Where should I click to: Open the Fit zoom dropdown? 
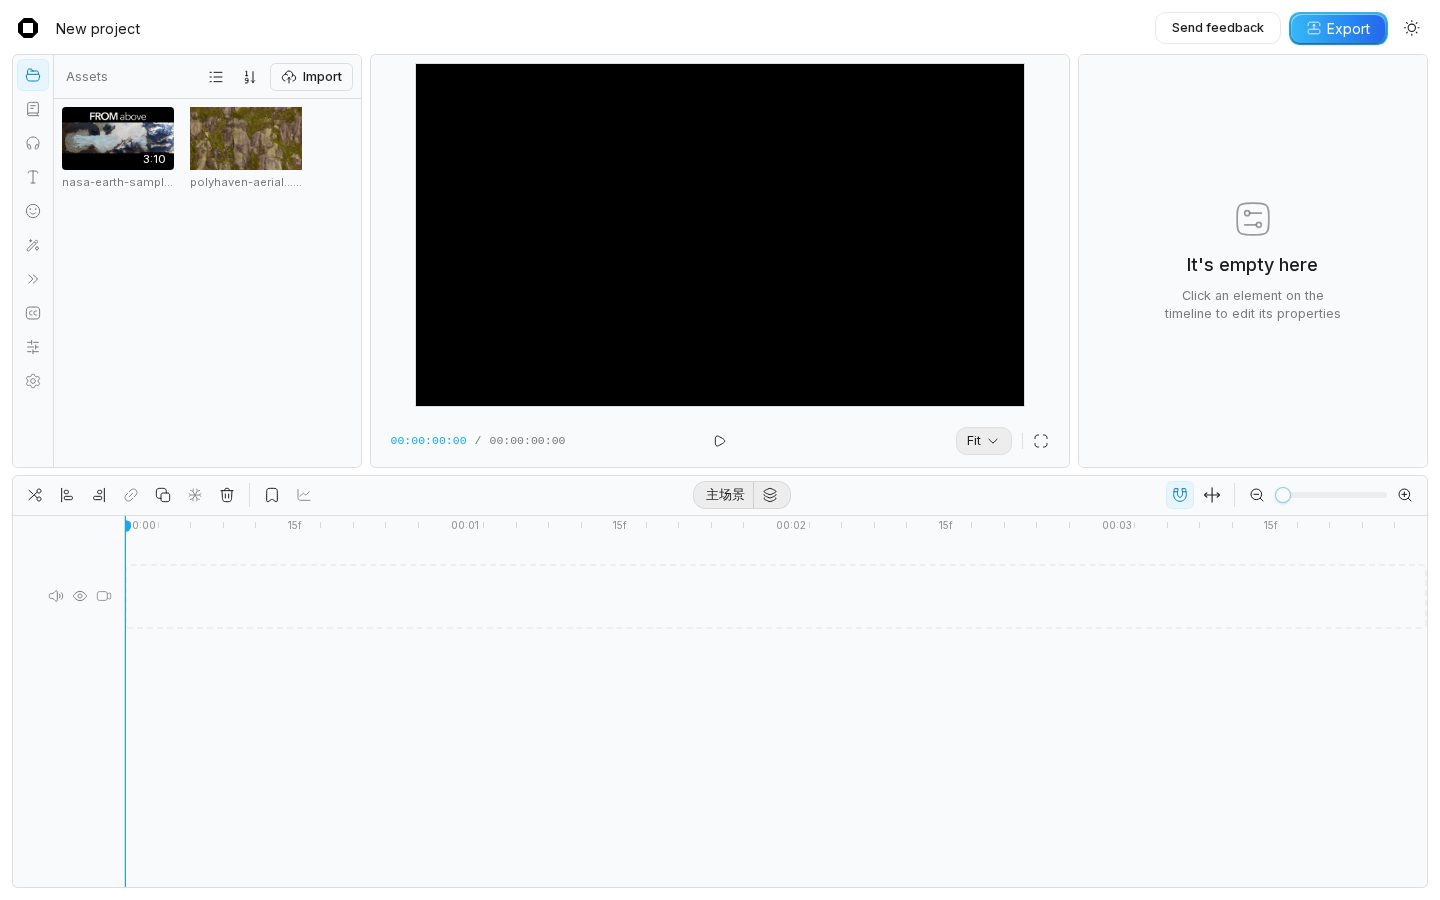(984, 441)
